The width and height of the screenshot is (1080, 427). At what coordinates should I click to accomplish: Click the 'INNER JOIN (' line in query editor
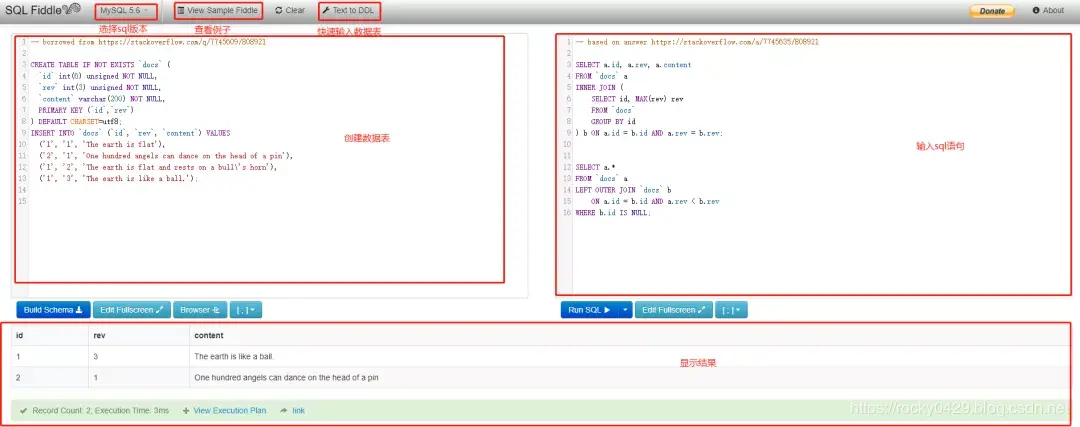pyautogui.click(x=599, y=87)
